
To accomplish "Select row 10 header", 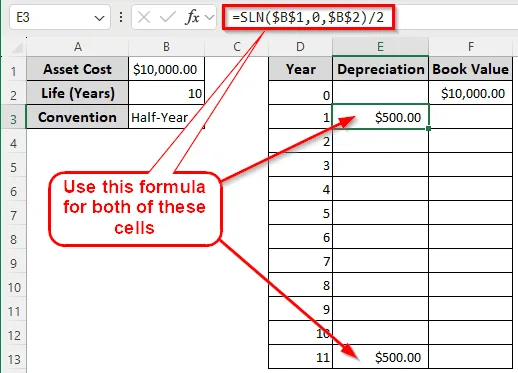I will click(13, 285).
